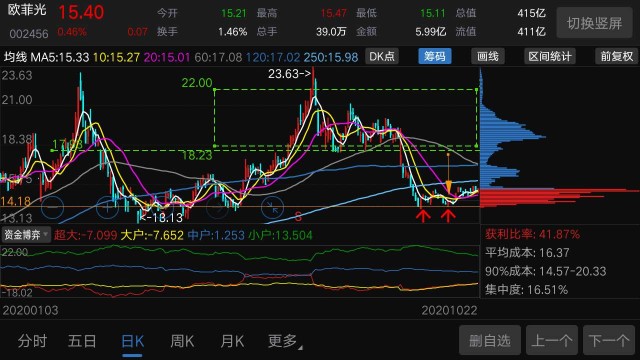Go to next stock with 下一个
The width and height of the screenshot is (640, 360).
[609, 340]
